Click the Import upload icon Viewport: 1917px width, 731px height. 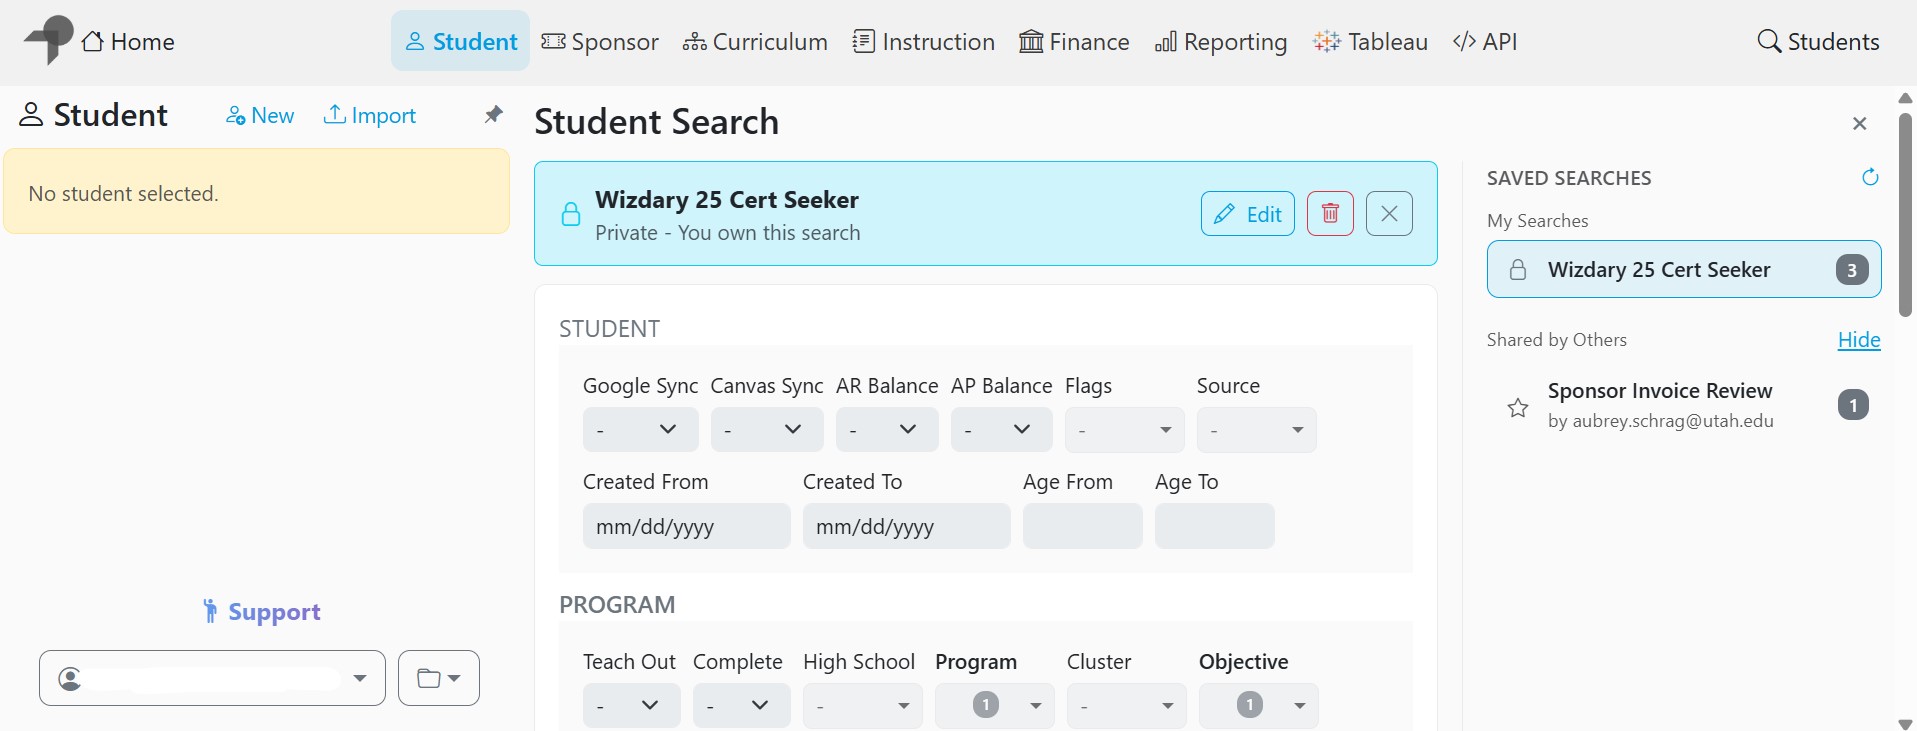point(335,115)
